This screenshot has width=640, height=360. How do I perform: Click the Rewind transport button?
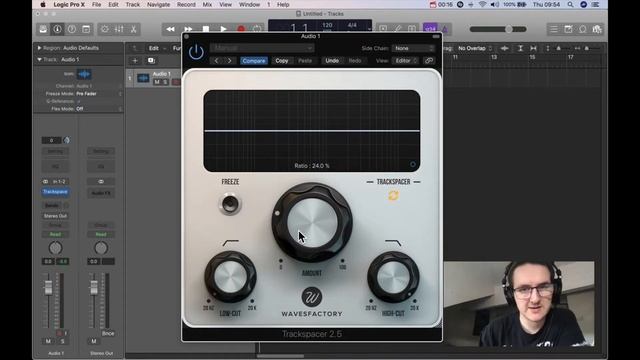coord(170,29)
